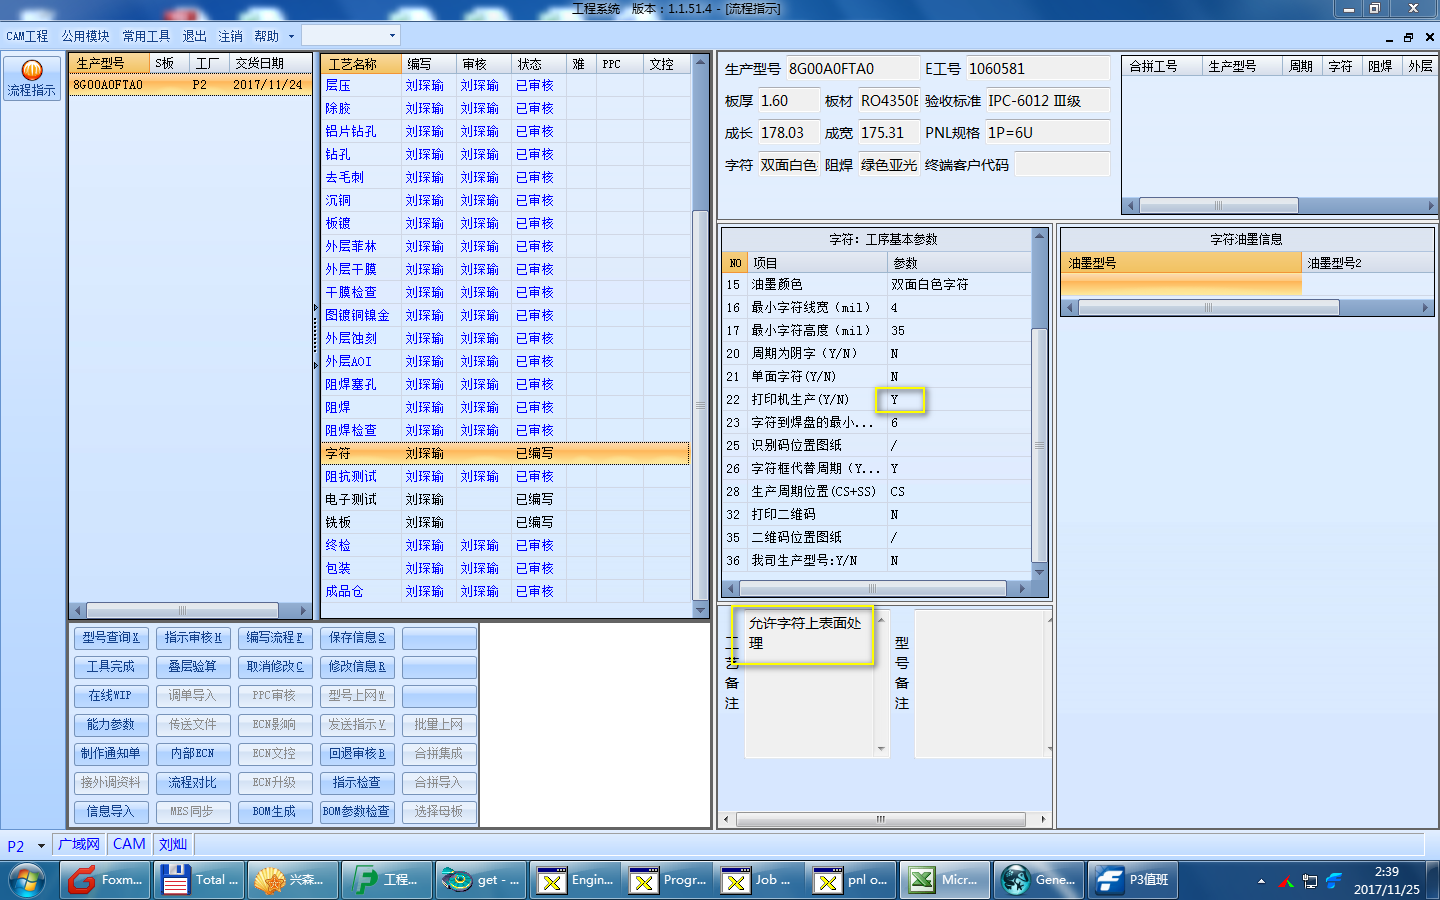Screen dimensions: 1440x900
Task: Open Total Commander from the taskbar
Action: pos(199,880)
